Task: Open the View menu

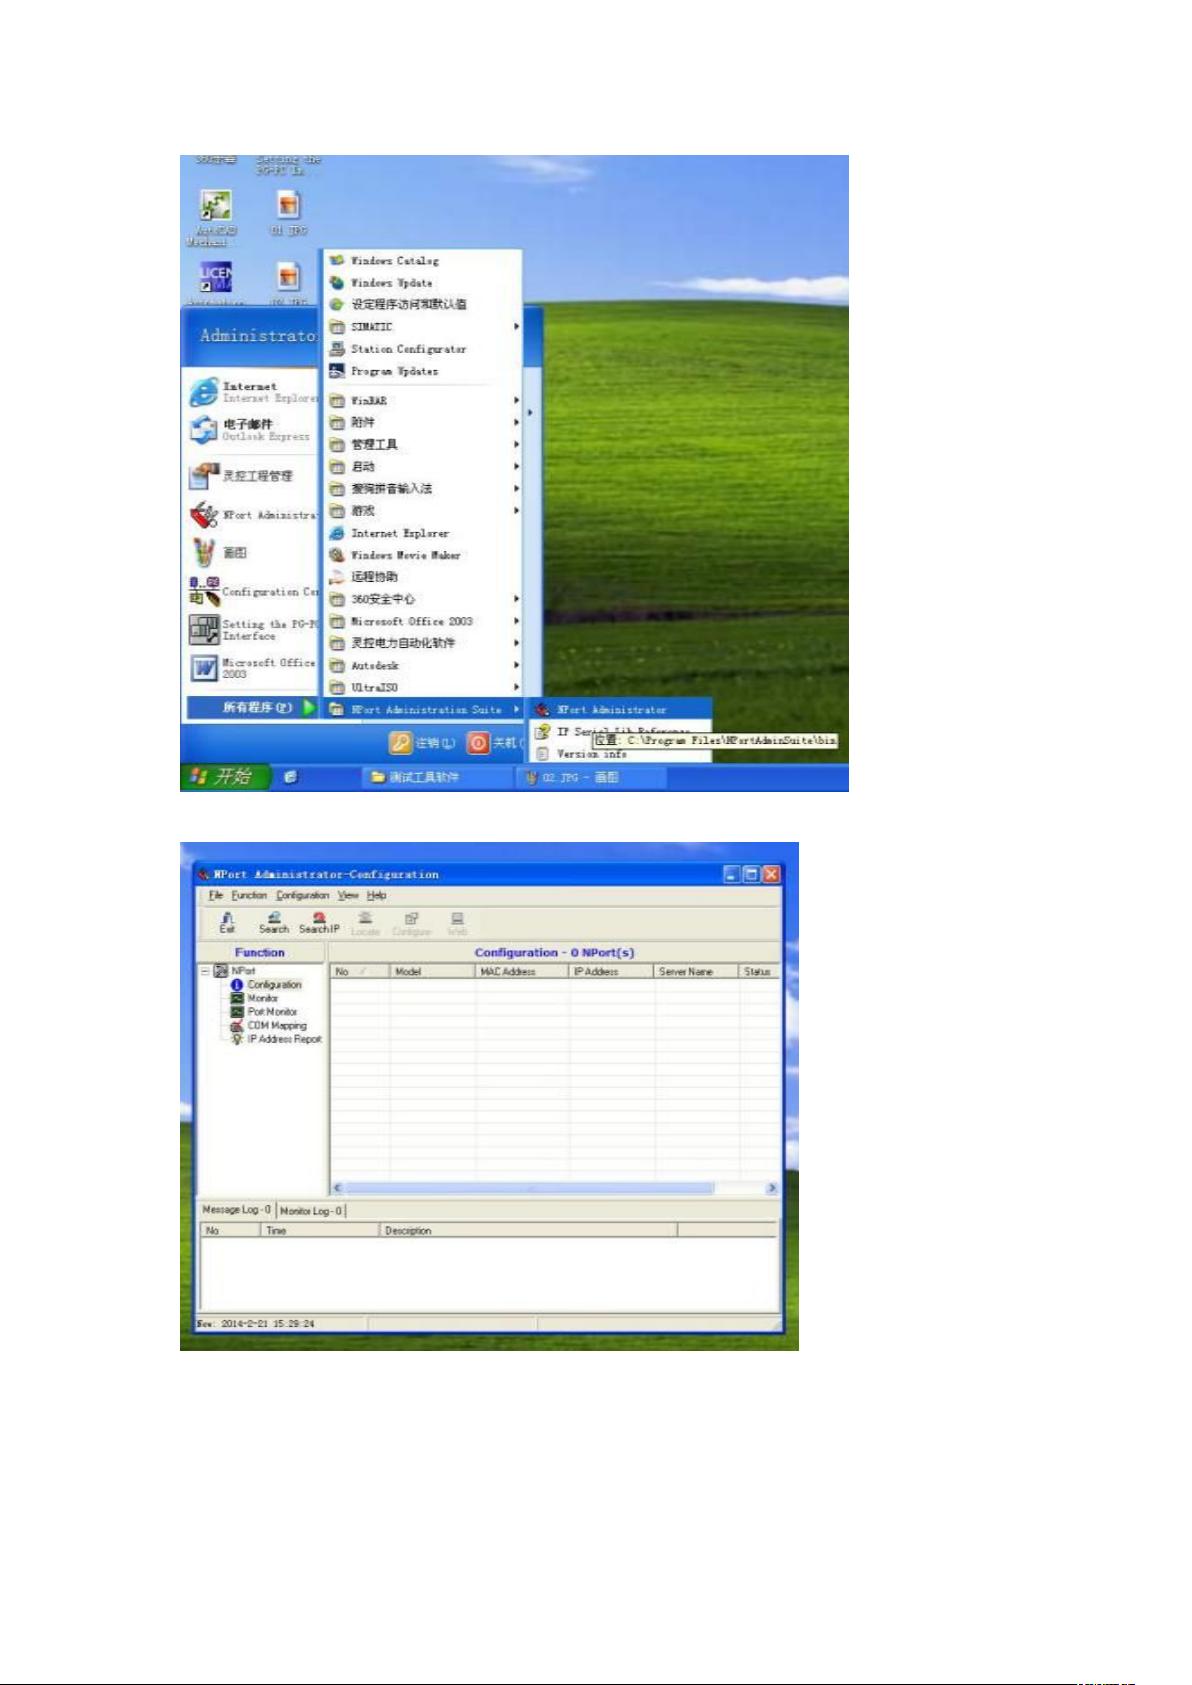Action: click(x=348, y=895)
